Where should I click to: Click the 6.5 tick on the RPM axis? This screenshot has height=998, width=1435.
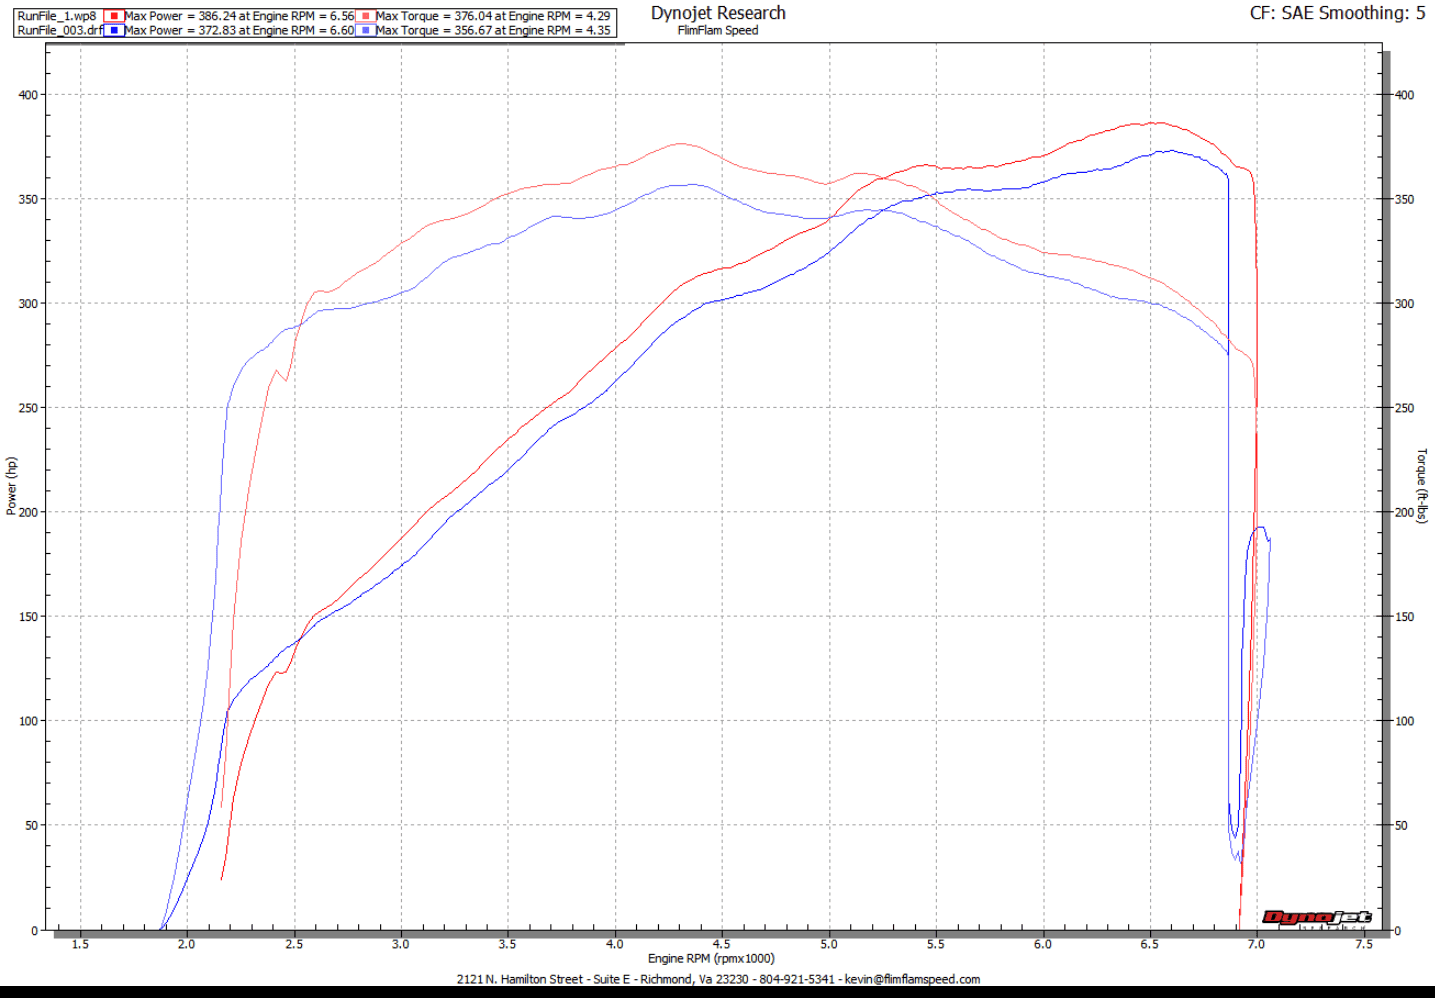[1150, 944]
